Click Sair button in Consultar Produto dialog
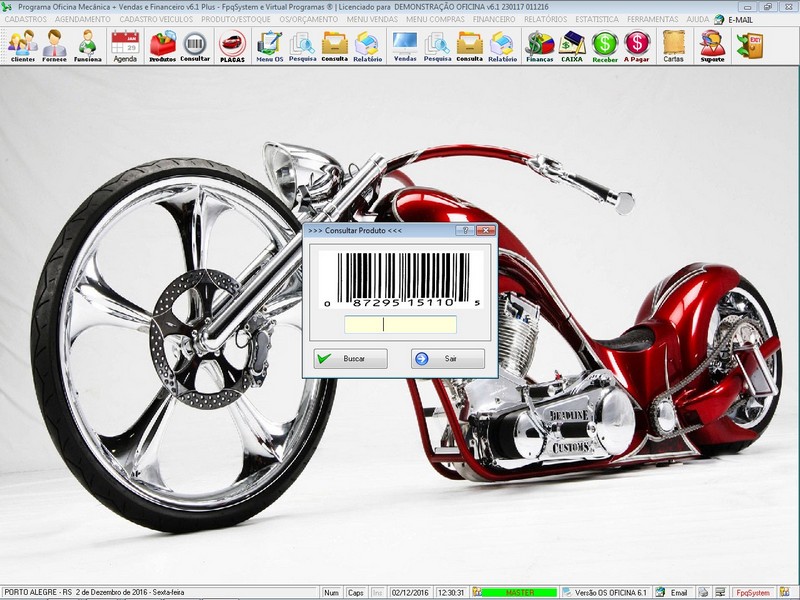 (448, 359)
